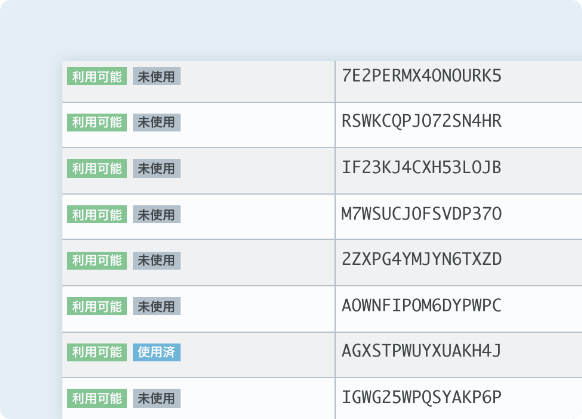Select the code IGWG25WPQSYAKP6P
Screen dimensions: 582x419
click(x=422, y=397)
